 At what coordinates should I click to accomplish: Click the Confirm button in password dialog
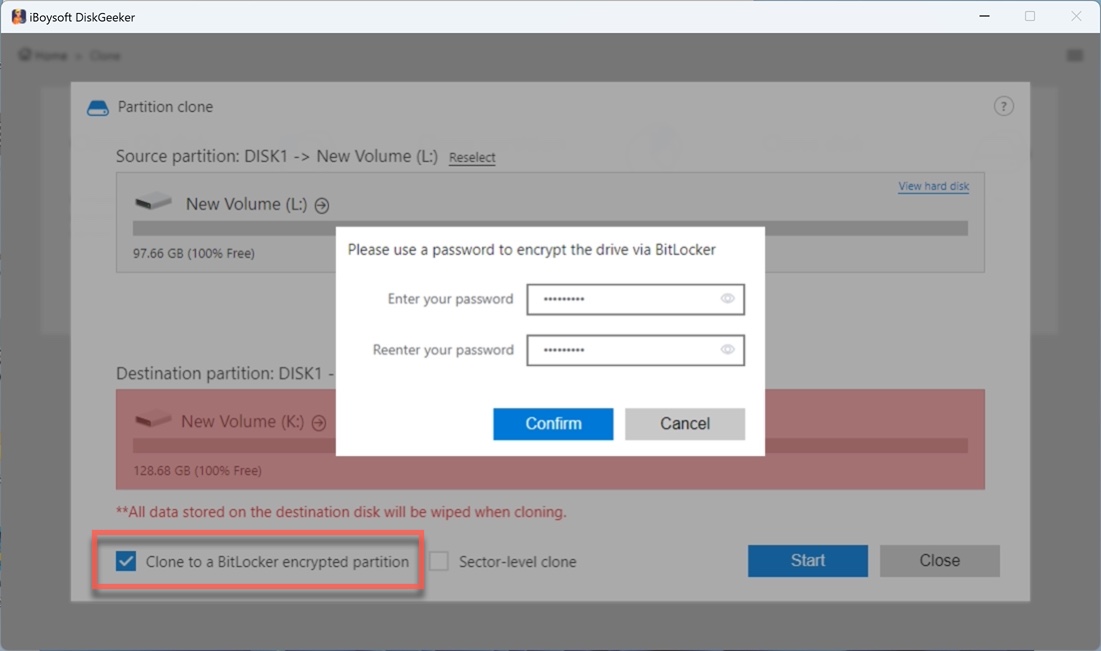[x=553, y=423]
